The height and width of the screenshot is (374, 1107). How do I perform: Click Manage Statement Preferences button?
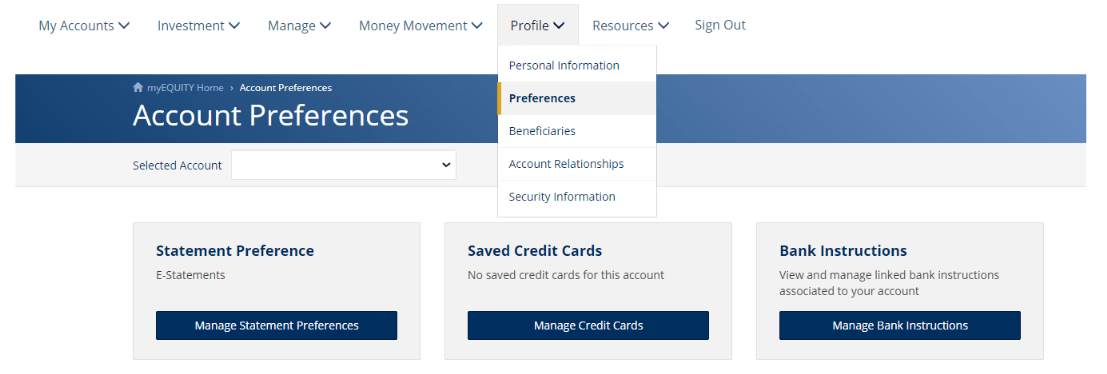pyautogui.click(x=277, y=325)
